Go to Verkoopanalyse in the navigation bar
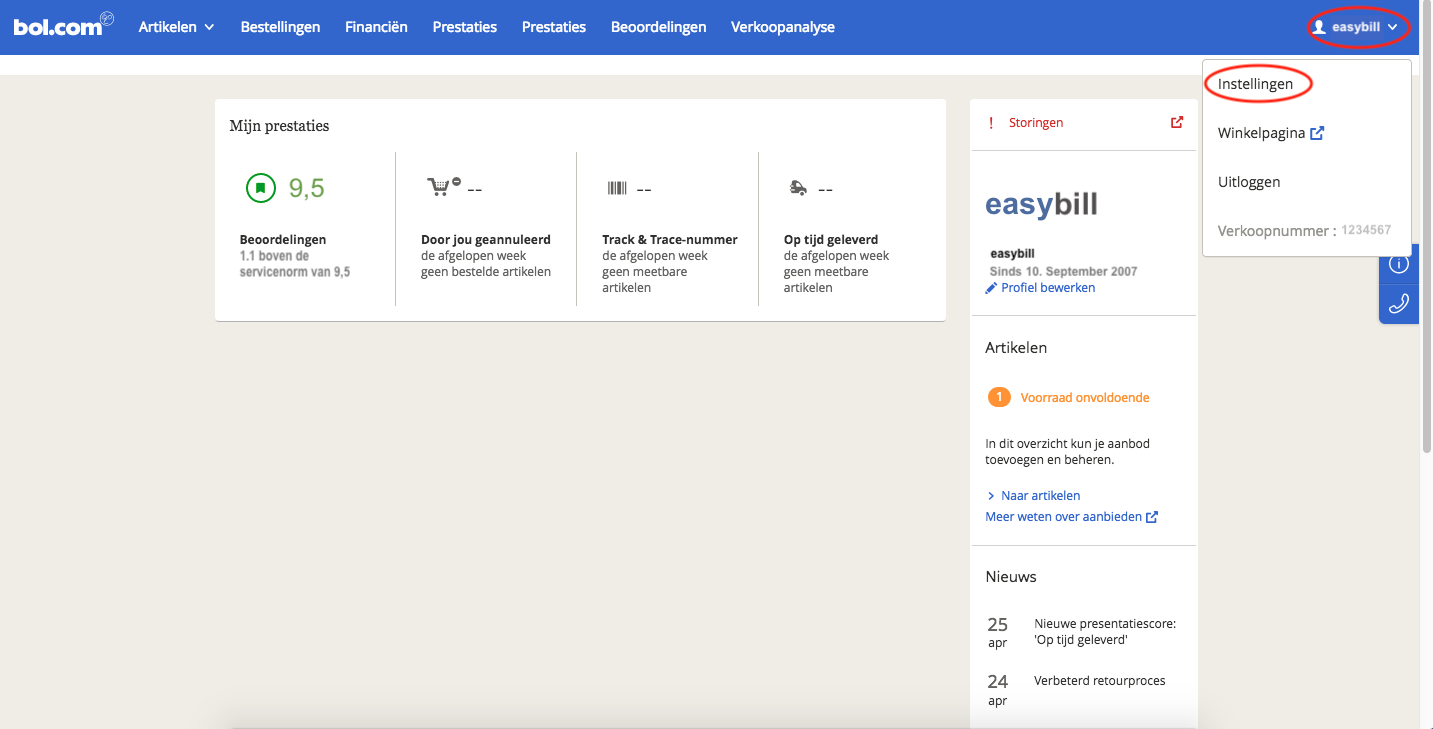 click(x=782, y=27)
